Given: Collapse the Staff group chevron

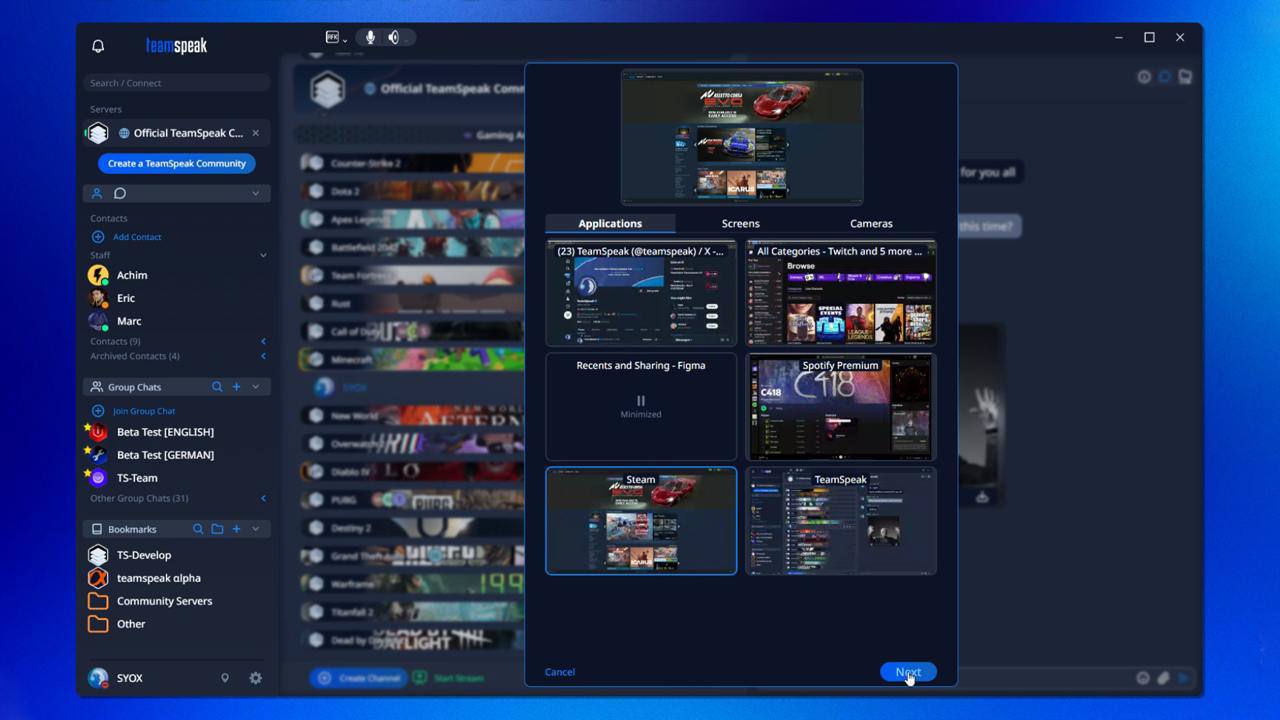Looking at the screenshot, I should (263, 255).
